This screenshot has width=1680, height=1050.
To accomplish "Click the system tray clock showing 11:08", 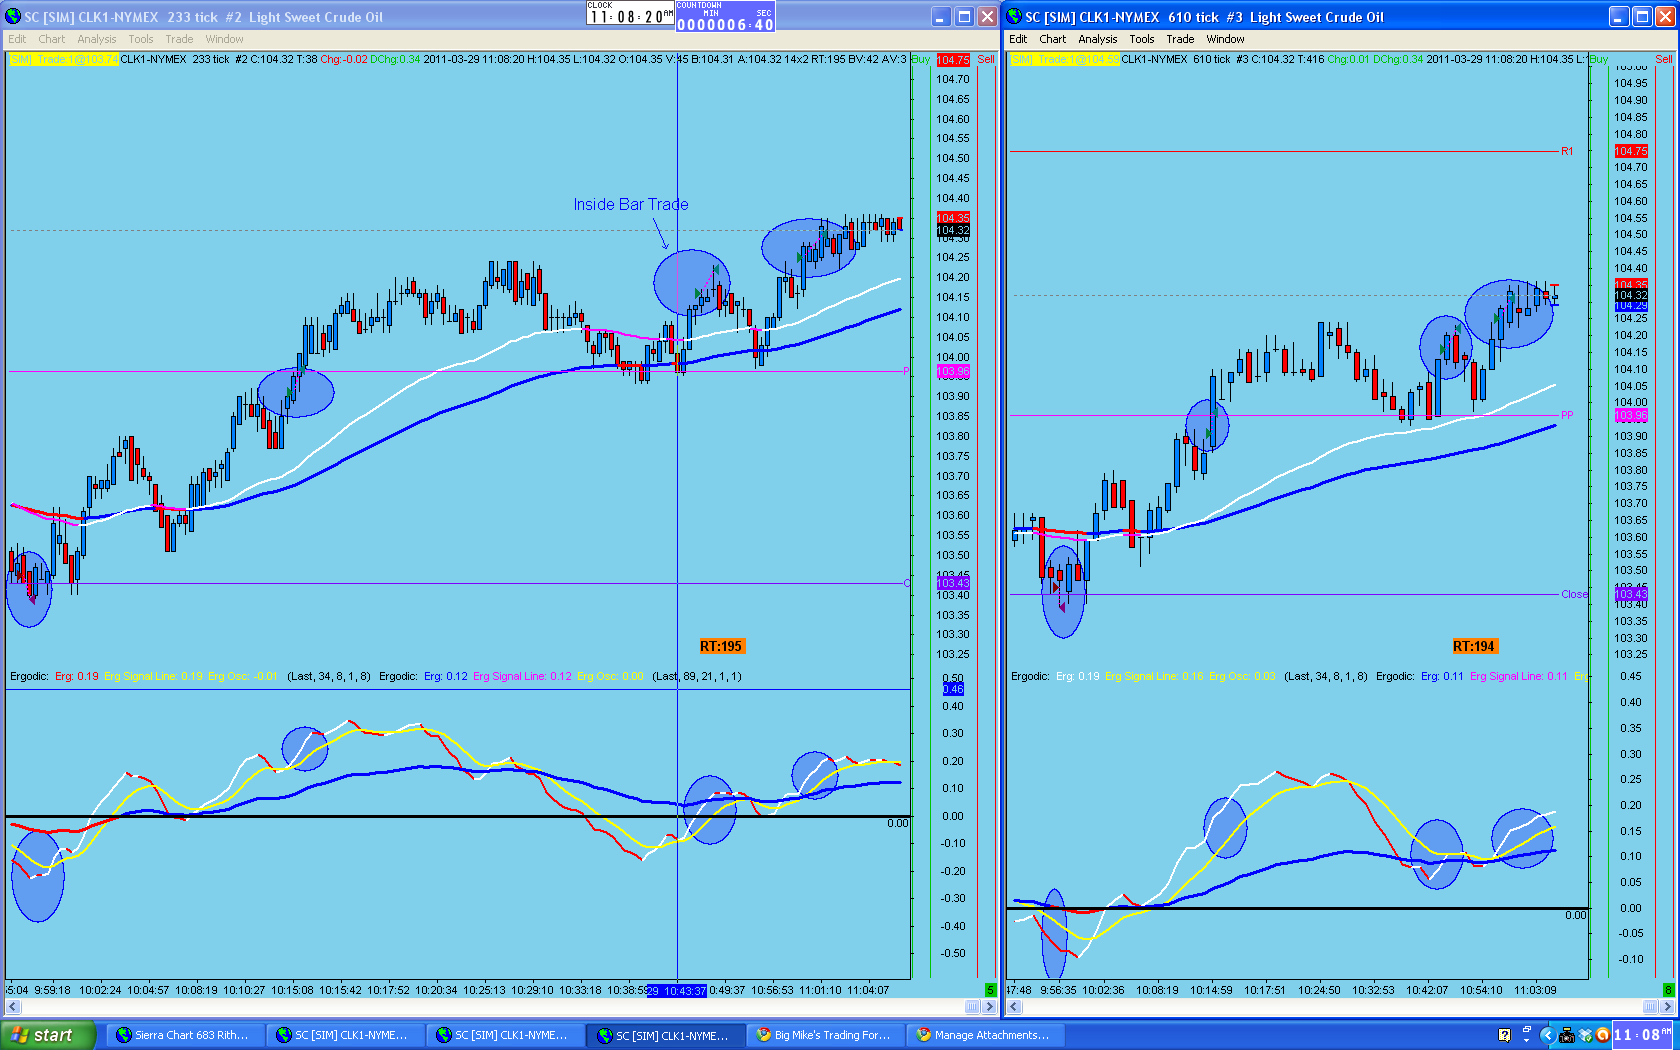I will point(1643,1035).
